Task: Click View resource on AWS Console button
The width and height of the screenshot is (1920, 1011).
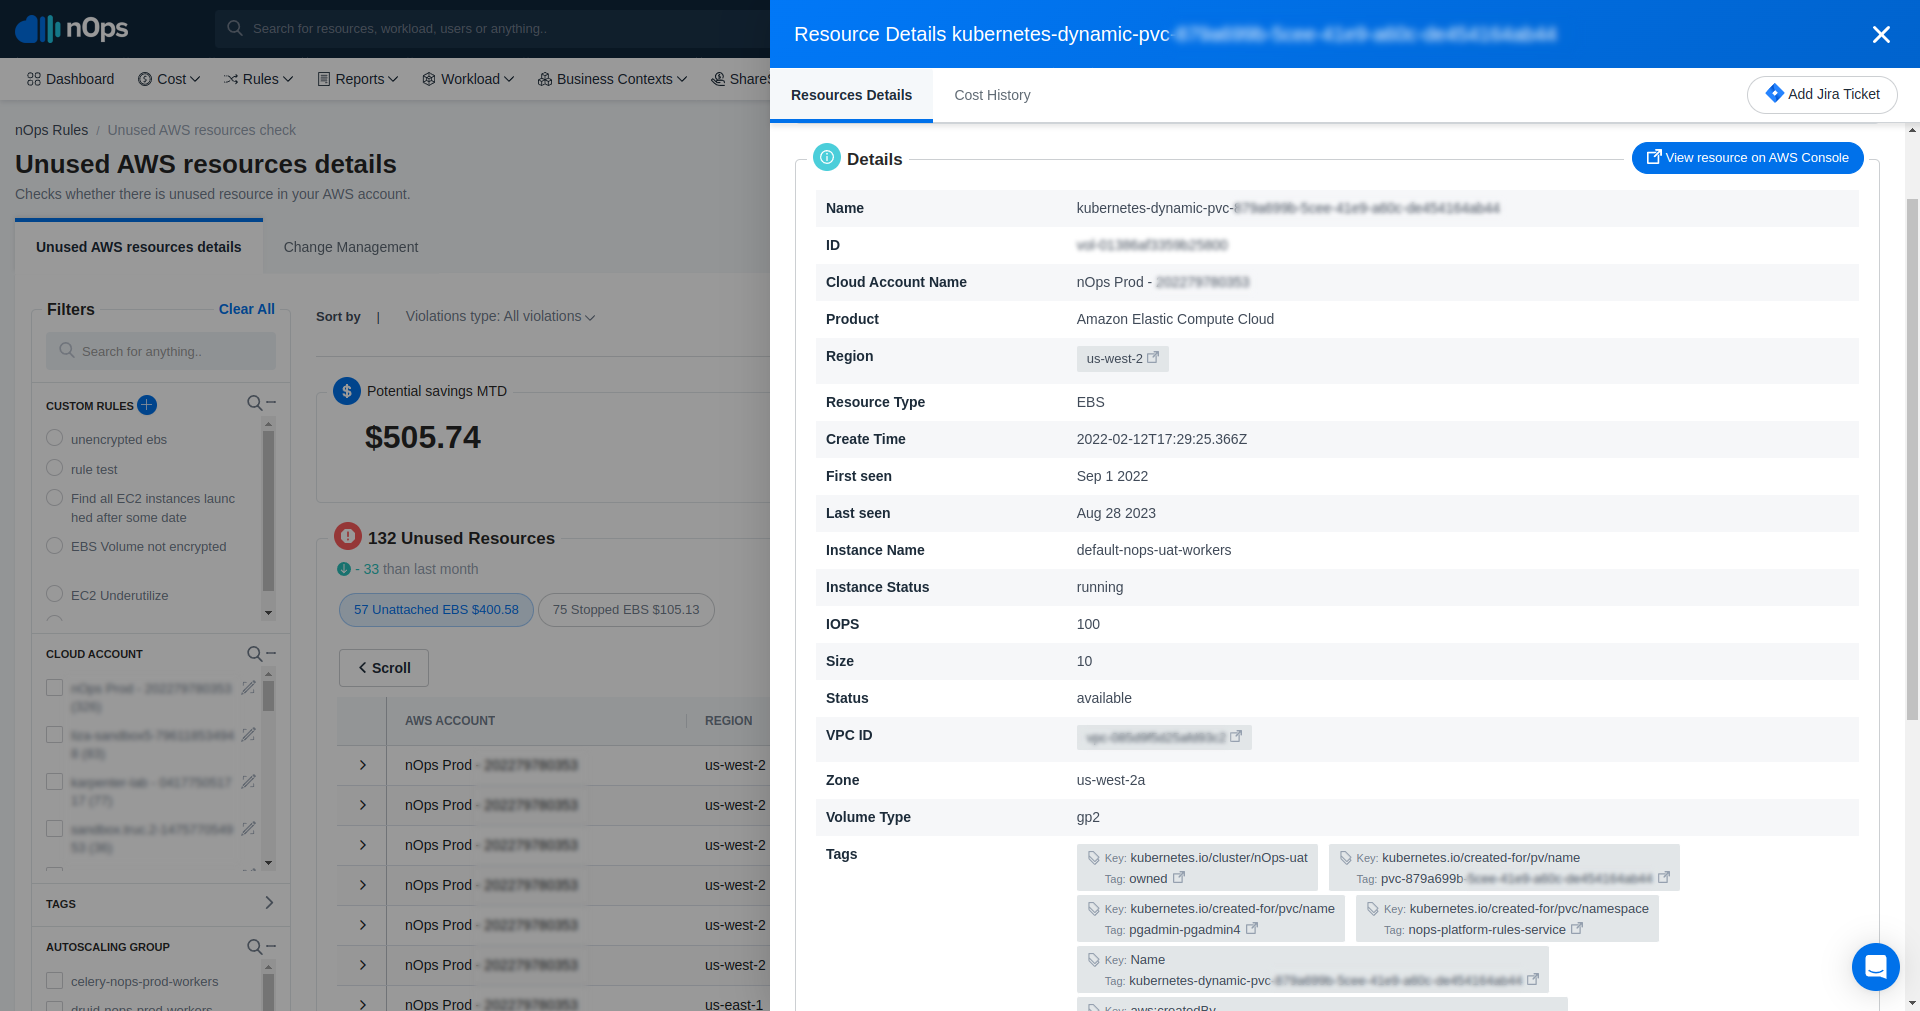Action: (x=1748, y=158)
